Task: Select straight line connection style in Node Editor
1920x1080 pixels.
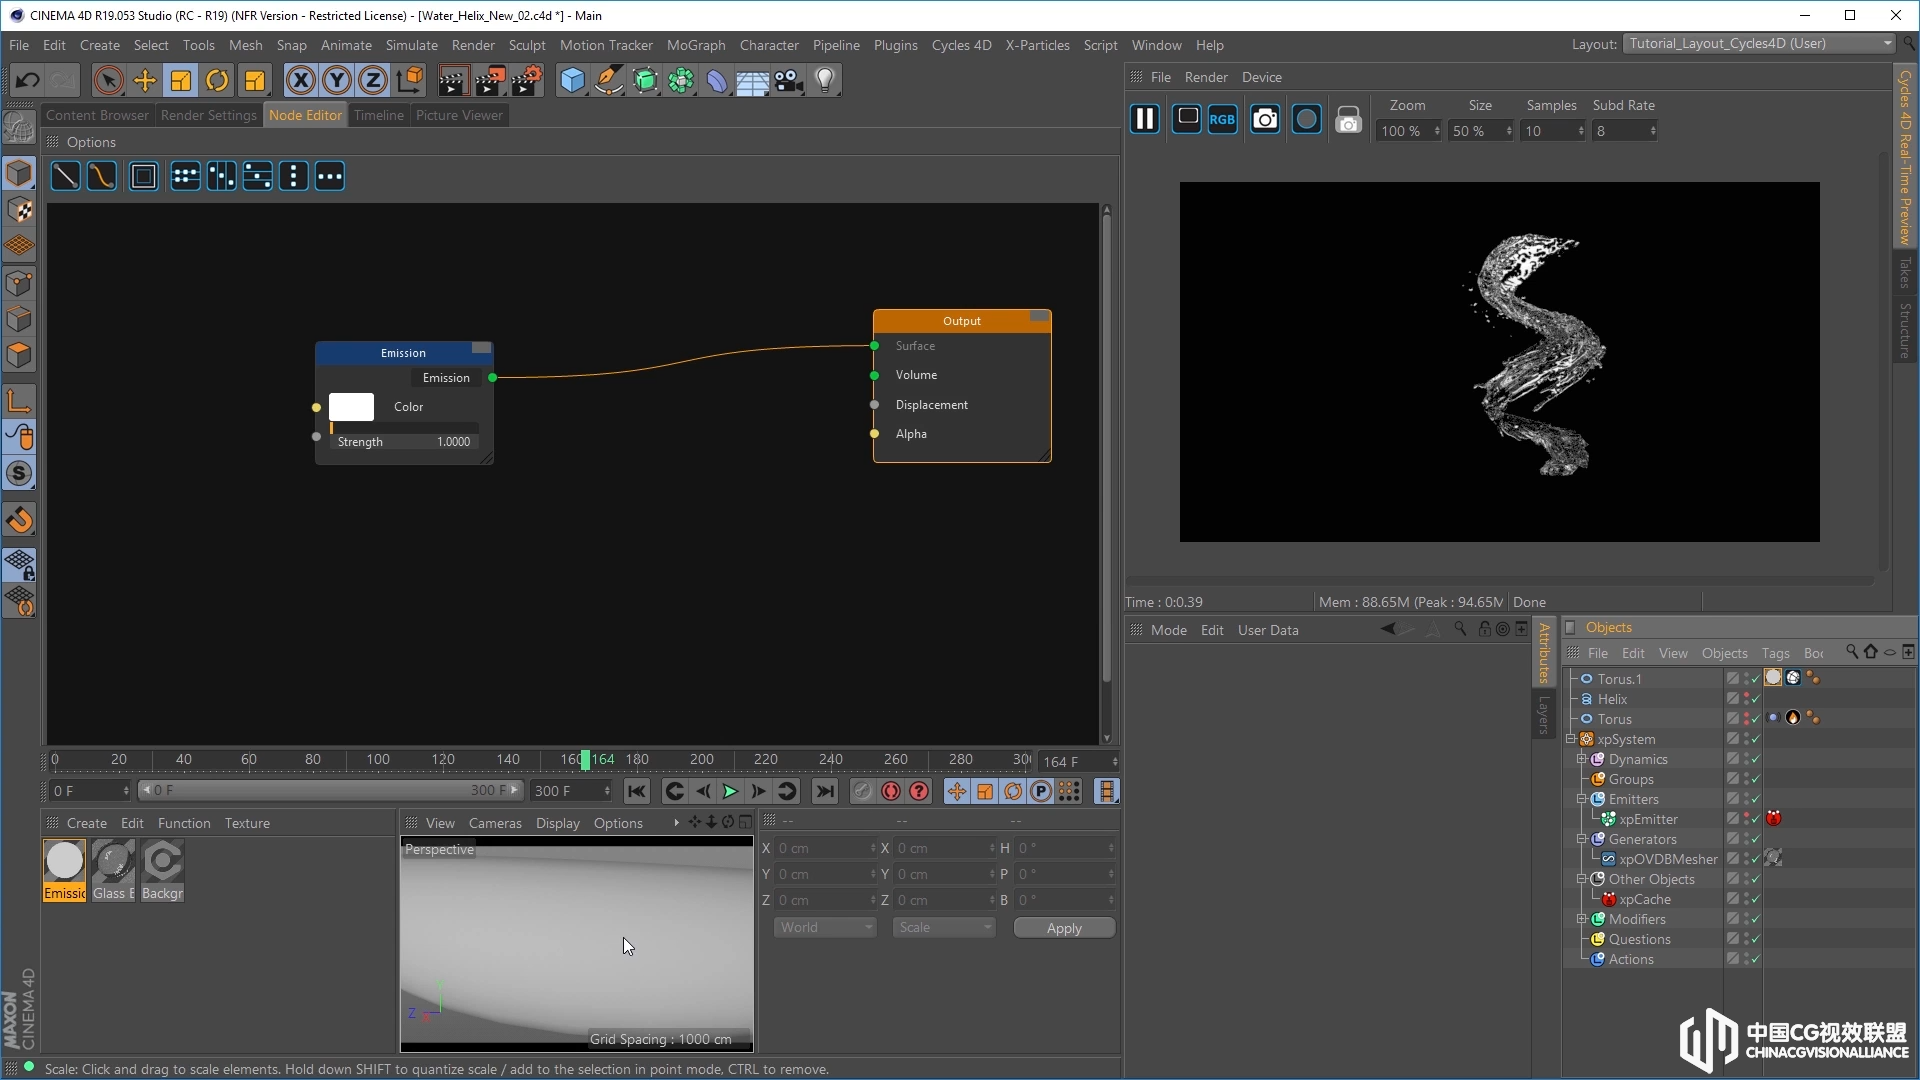Action: click(x=65, y=177)
